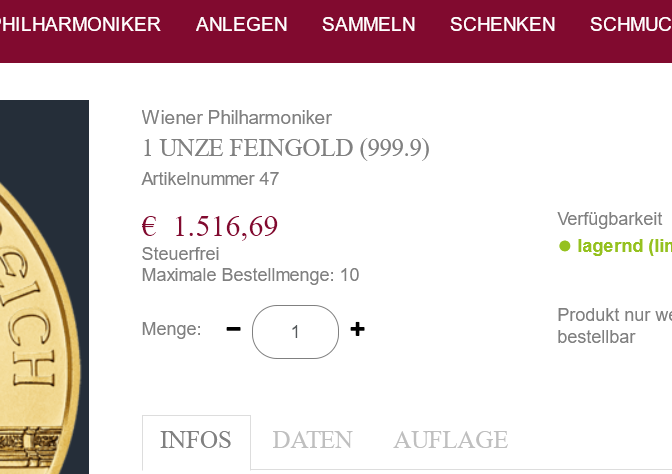Screen dimensions: 672x474
Task: Click the quantity input field
Action: (295, 332)
